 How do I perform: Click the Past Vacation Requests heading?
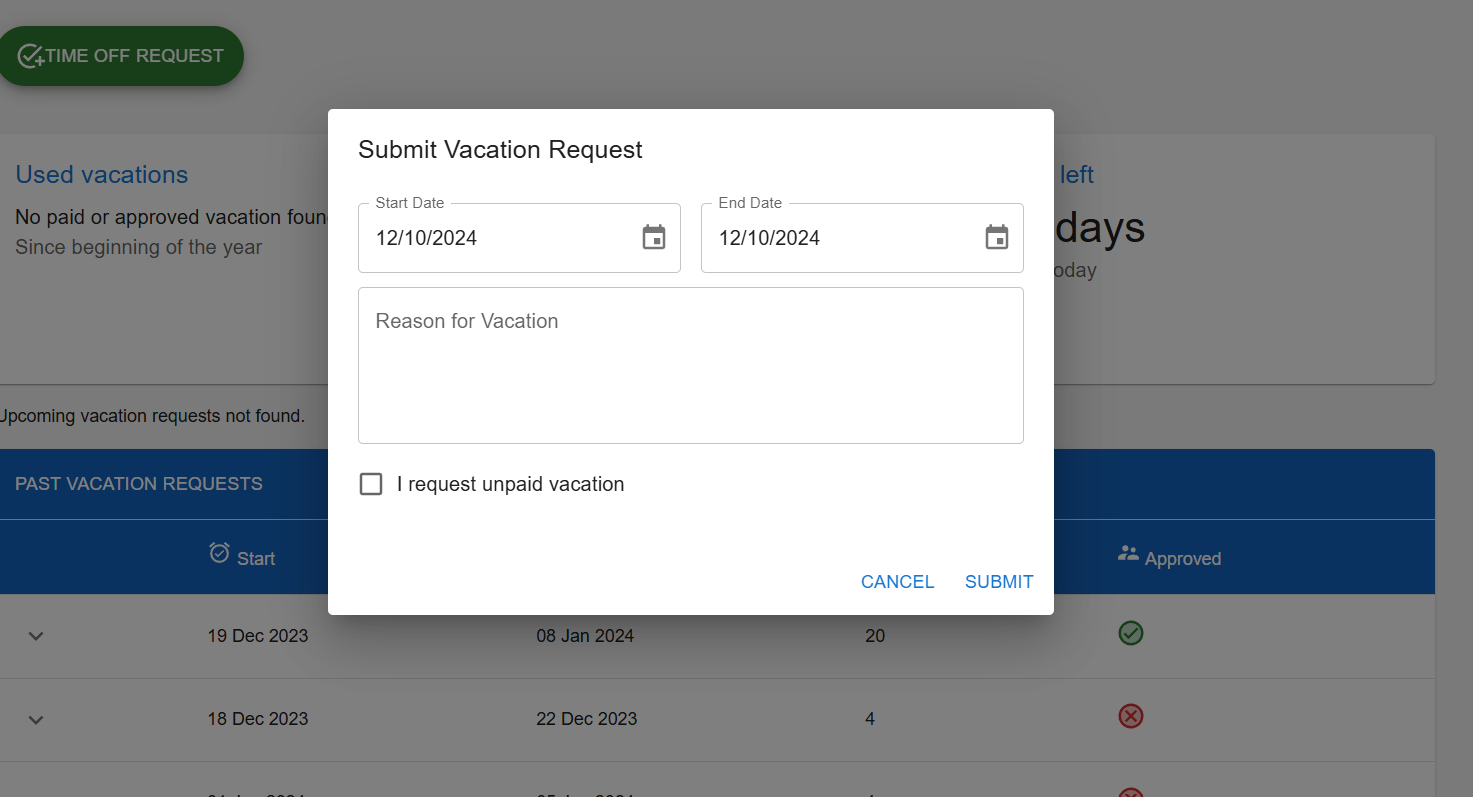(139, 484)
